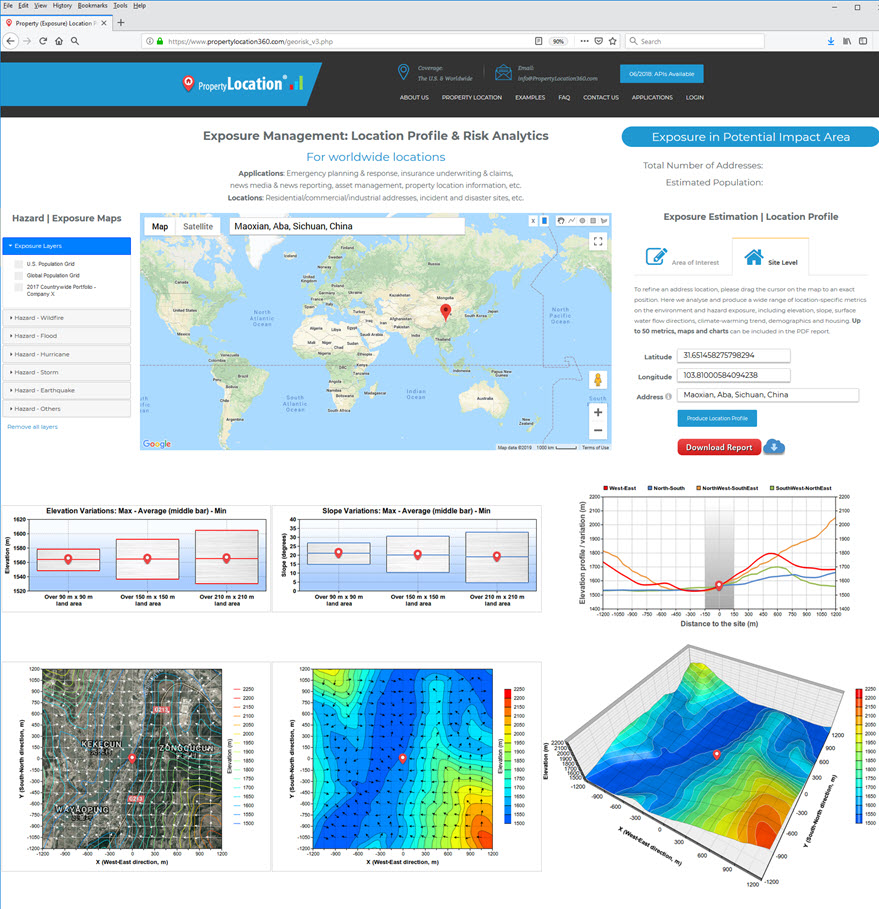This screenshot has width=879, height=909.
Task: Save page to Pocket
Action: point(599,41)
